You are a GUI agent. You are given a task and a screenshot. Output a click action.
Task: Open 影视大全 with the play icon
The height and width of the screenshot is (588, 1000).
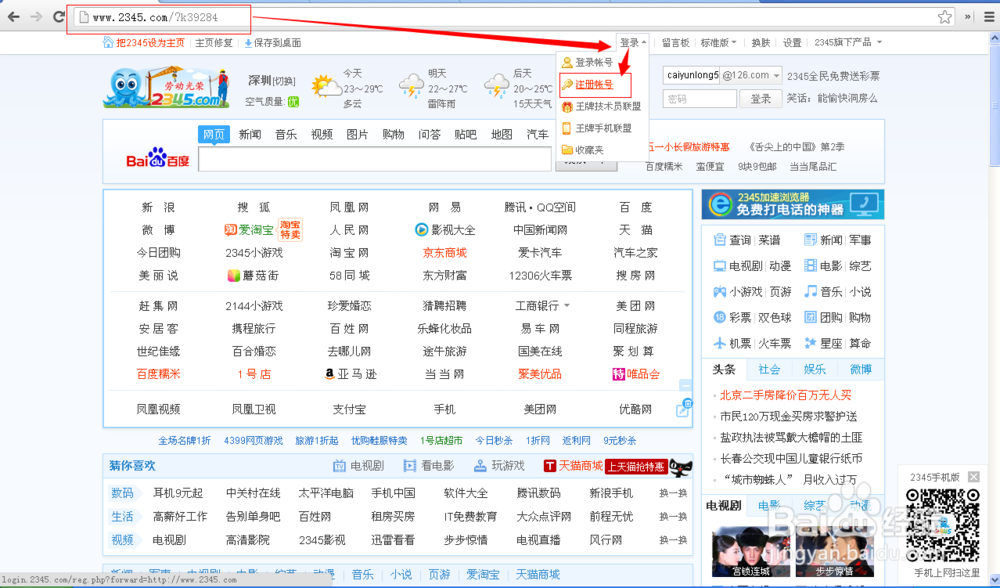[x=445, y=230]
